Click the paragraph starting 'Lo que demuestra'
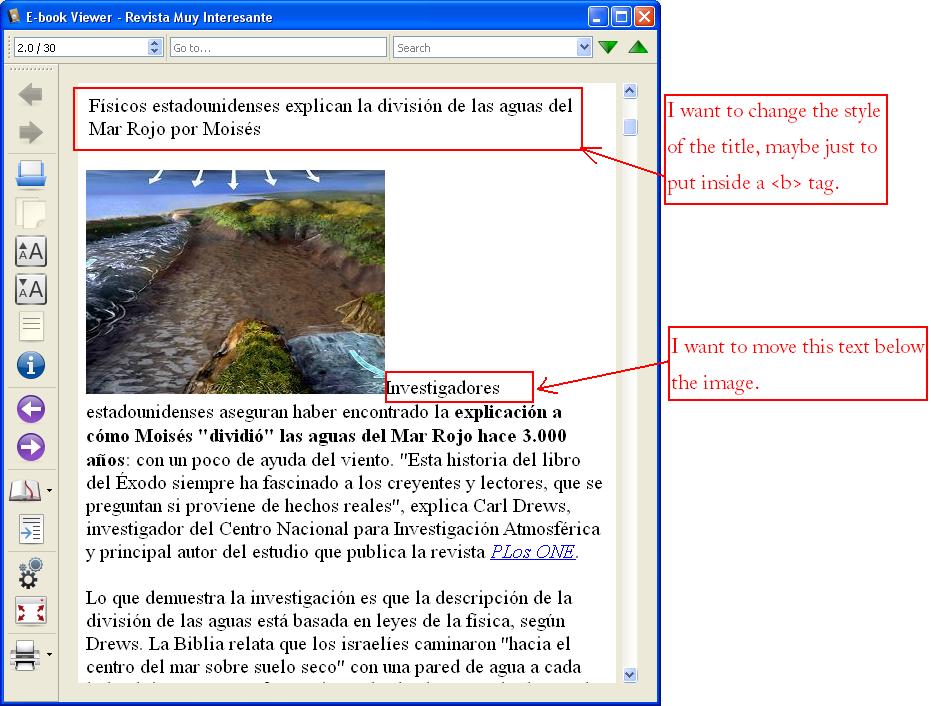The height and width of the screenshot is (706, 931). [x=334, y=632]
